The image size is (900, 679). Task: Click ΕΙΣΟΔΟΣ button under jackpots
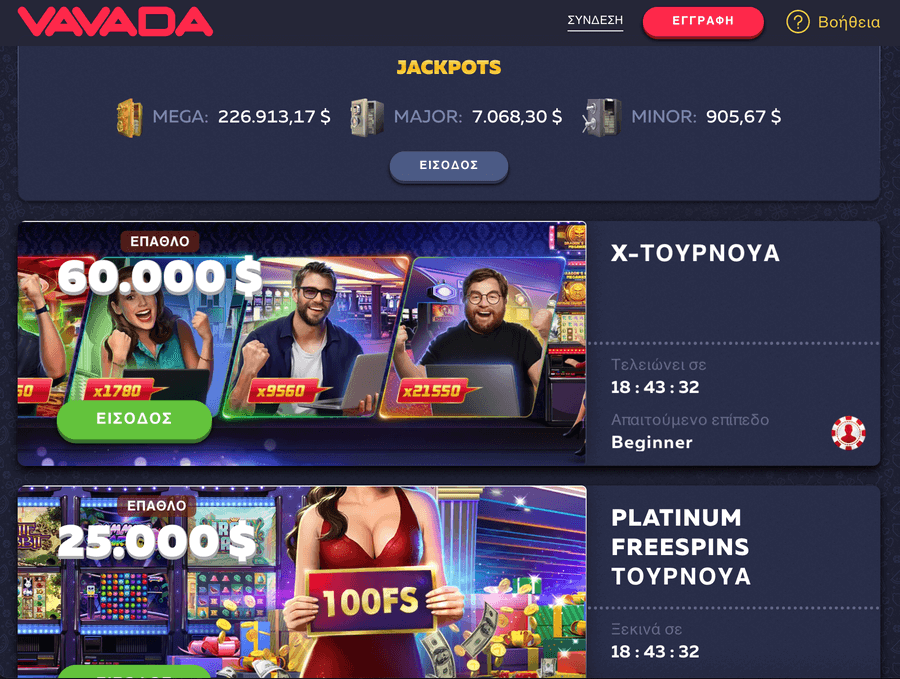pyautogui.click(x=449, y=165)
